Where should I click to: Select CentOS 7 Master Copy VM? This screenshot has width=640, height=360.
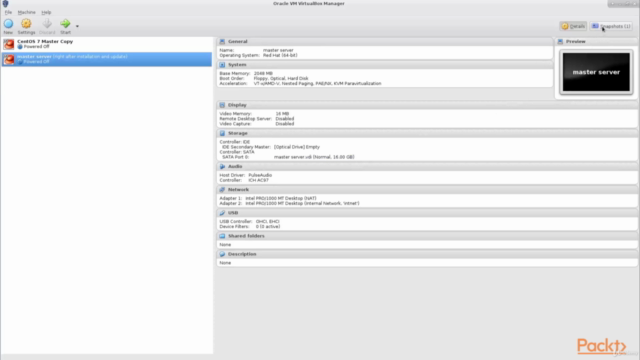point(107,44)
